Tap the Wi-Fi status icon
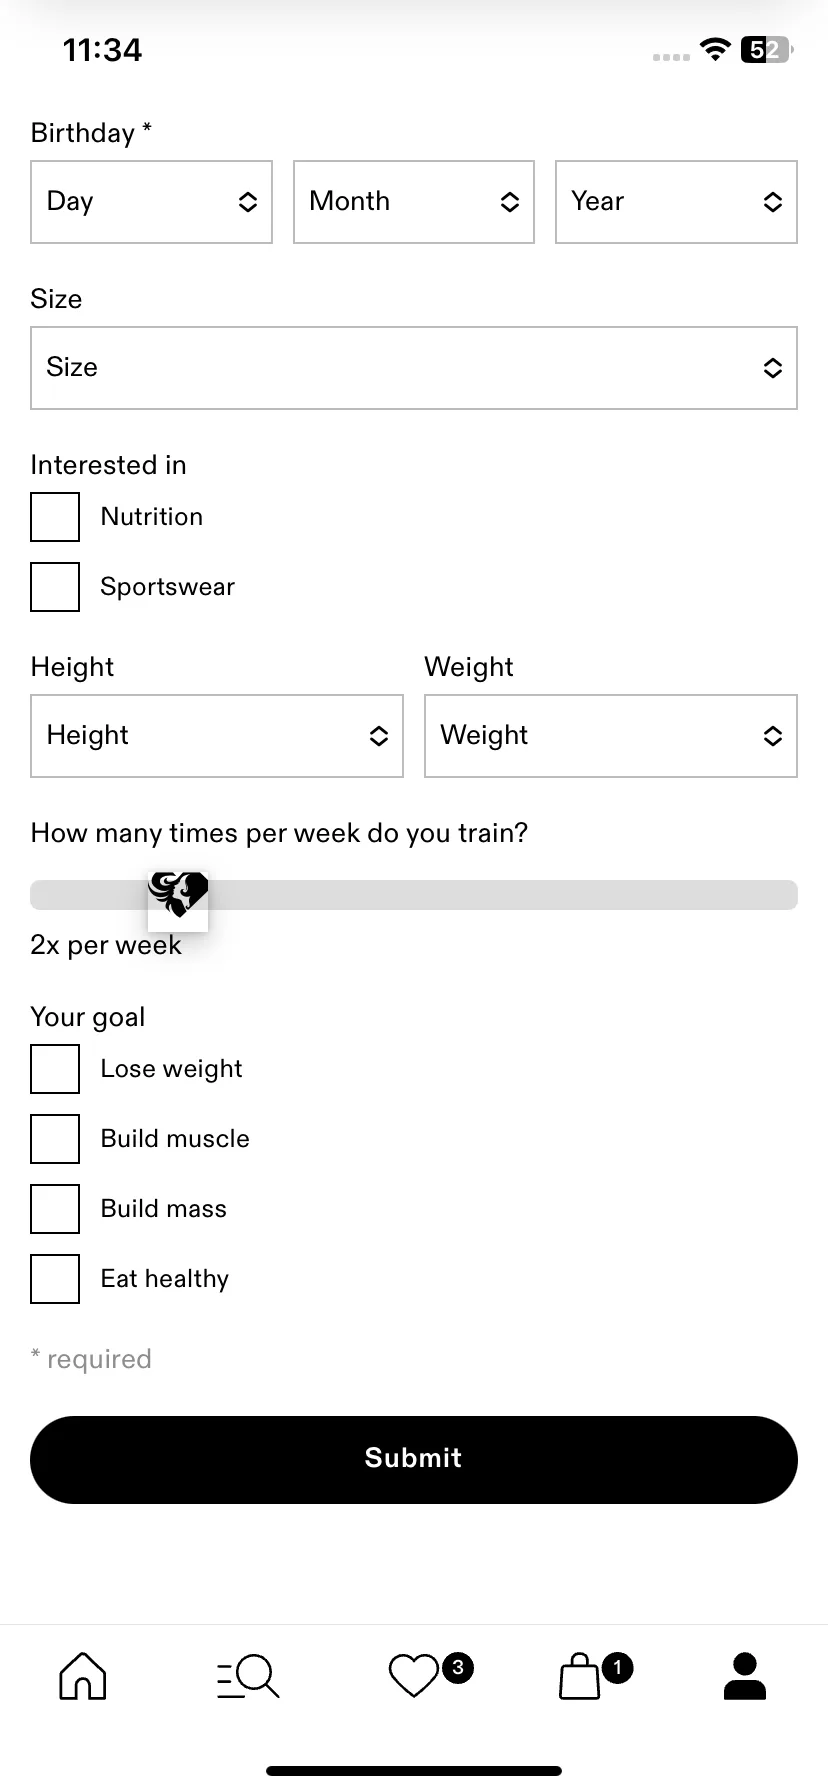Image resolution: width=828 pixels, height=1792 pixels. click(715, 50)
